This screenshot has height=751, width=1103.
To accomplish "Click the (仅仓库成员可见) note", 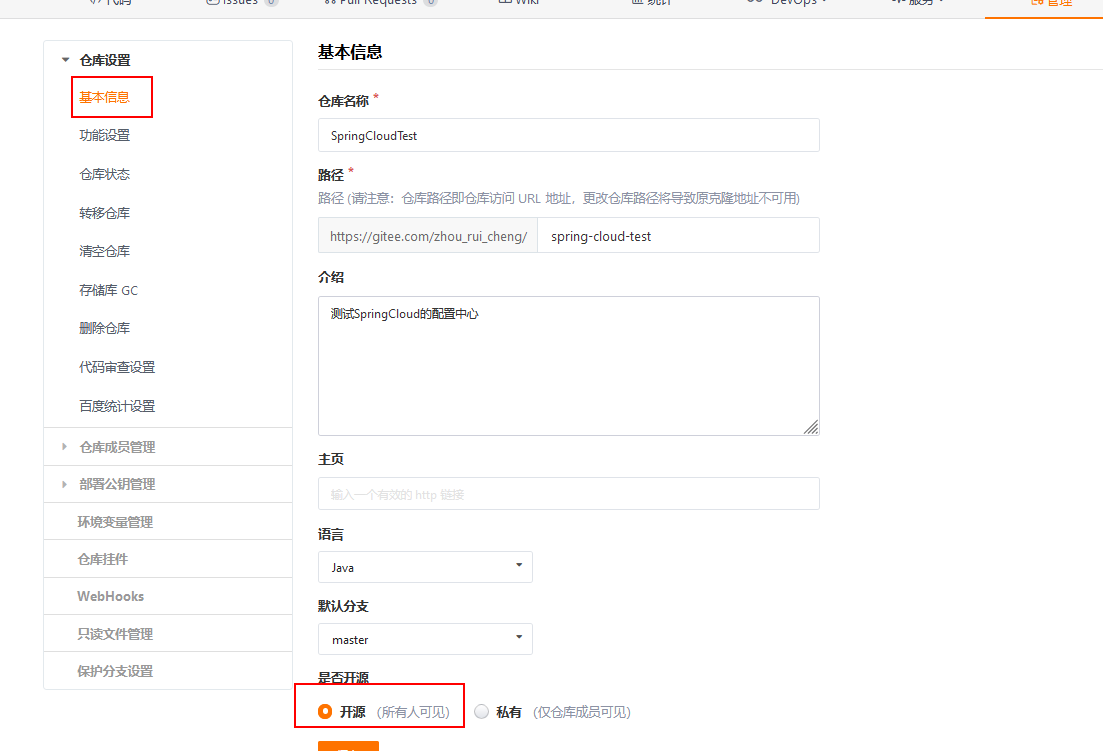I will pyautogui.click(x=582, y=712).
